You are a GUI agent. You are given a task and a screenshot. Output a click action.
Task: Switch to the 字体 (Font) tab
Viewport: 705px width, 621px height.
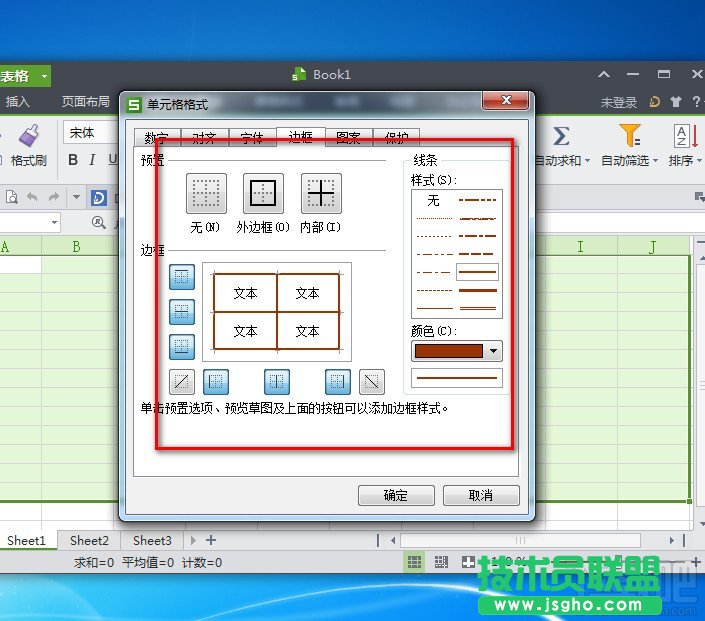[x=252, y=138]
